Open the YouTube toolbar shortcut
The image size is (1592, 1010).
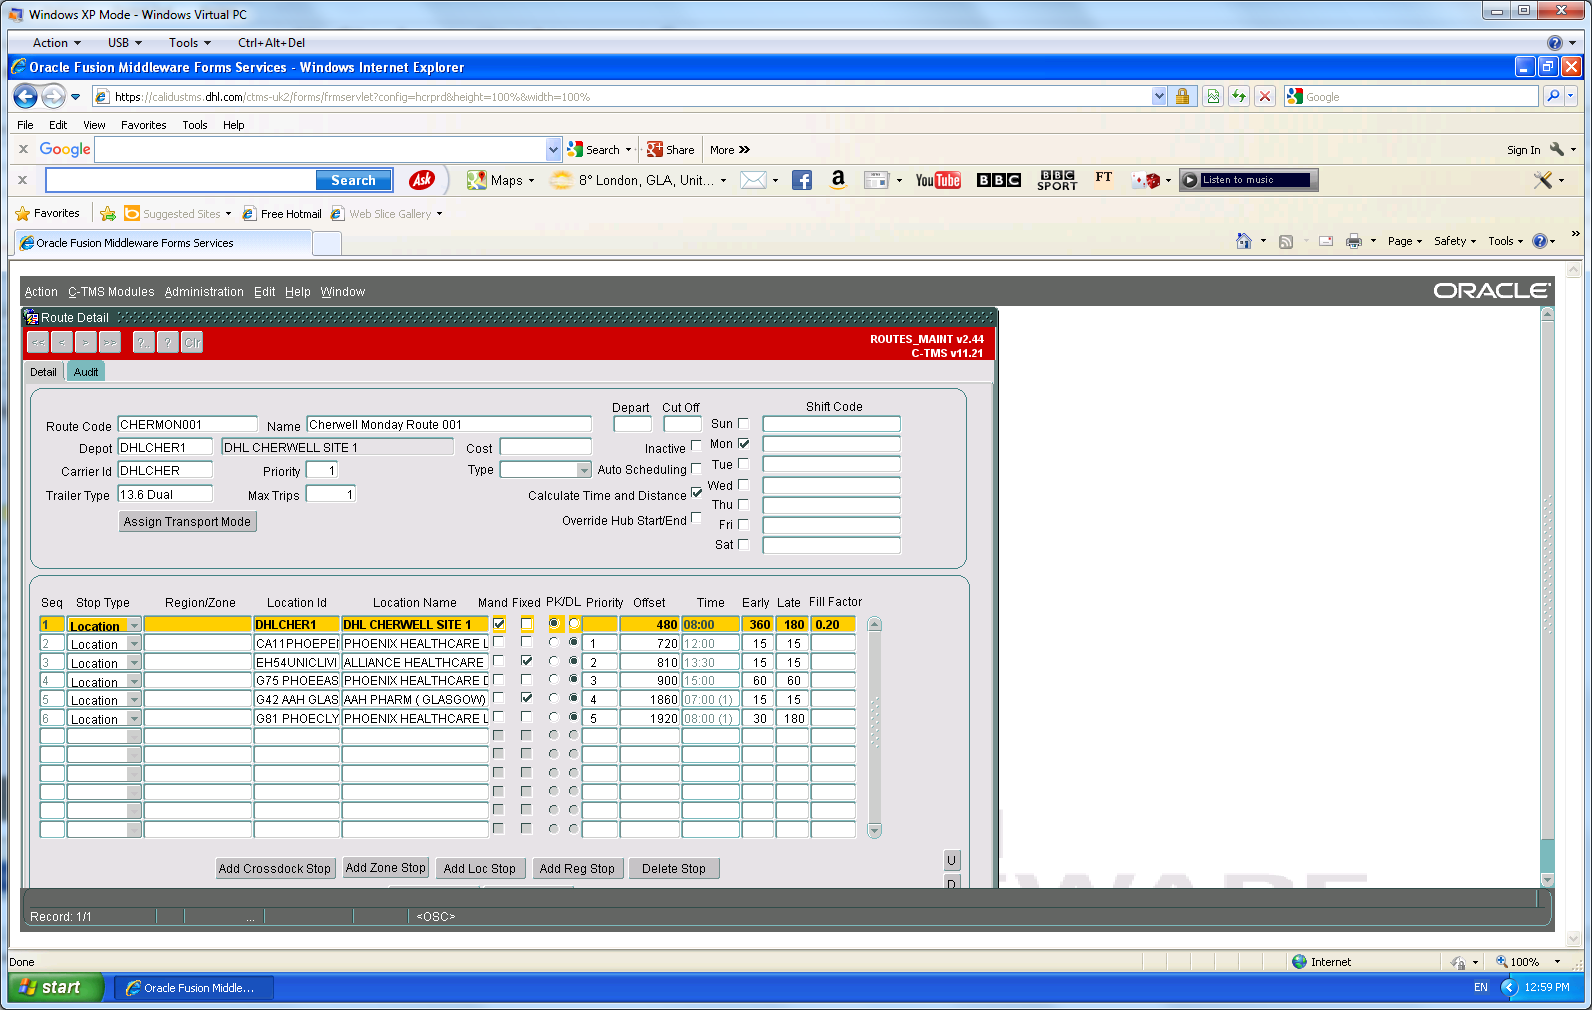938,180
